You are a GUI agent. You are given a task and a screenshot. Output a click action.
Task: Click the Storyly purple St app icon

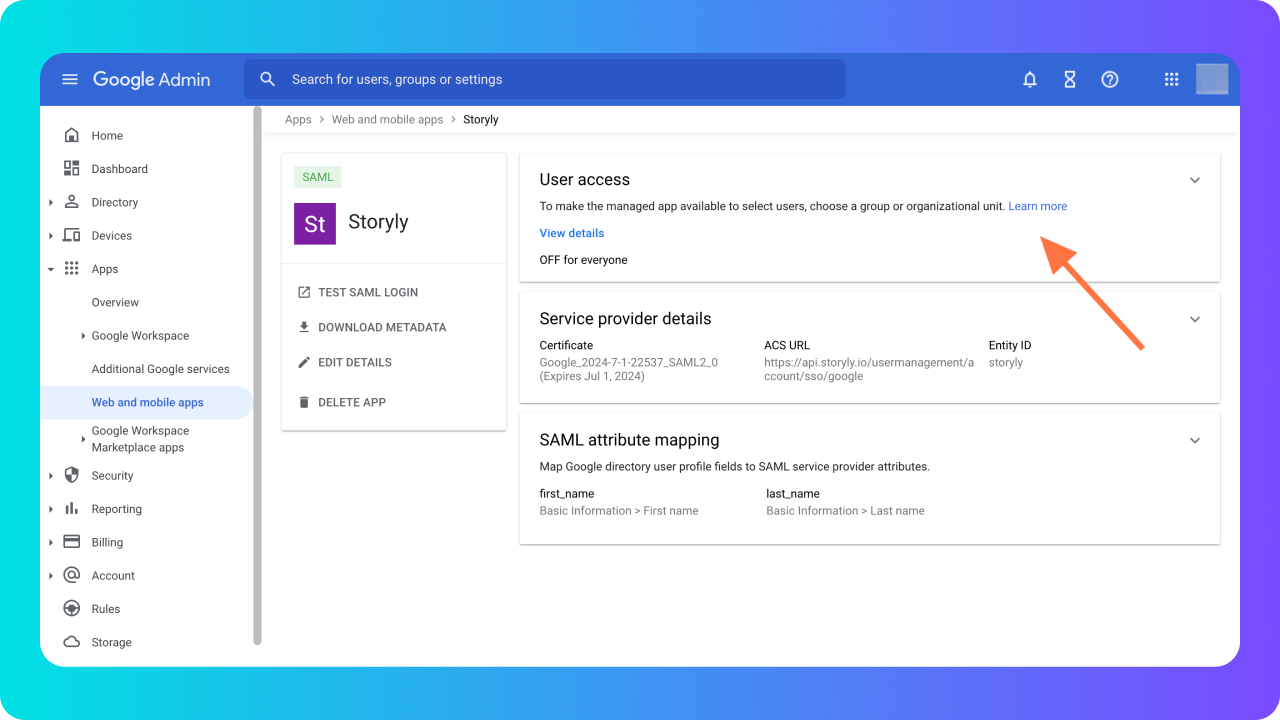coord(315,223)
